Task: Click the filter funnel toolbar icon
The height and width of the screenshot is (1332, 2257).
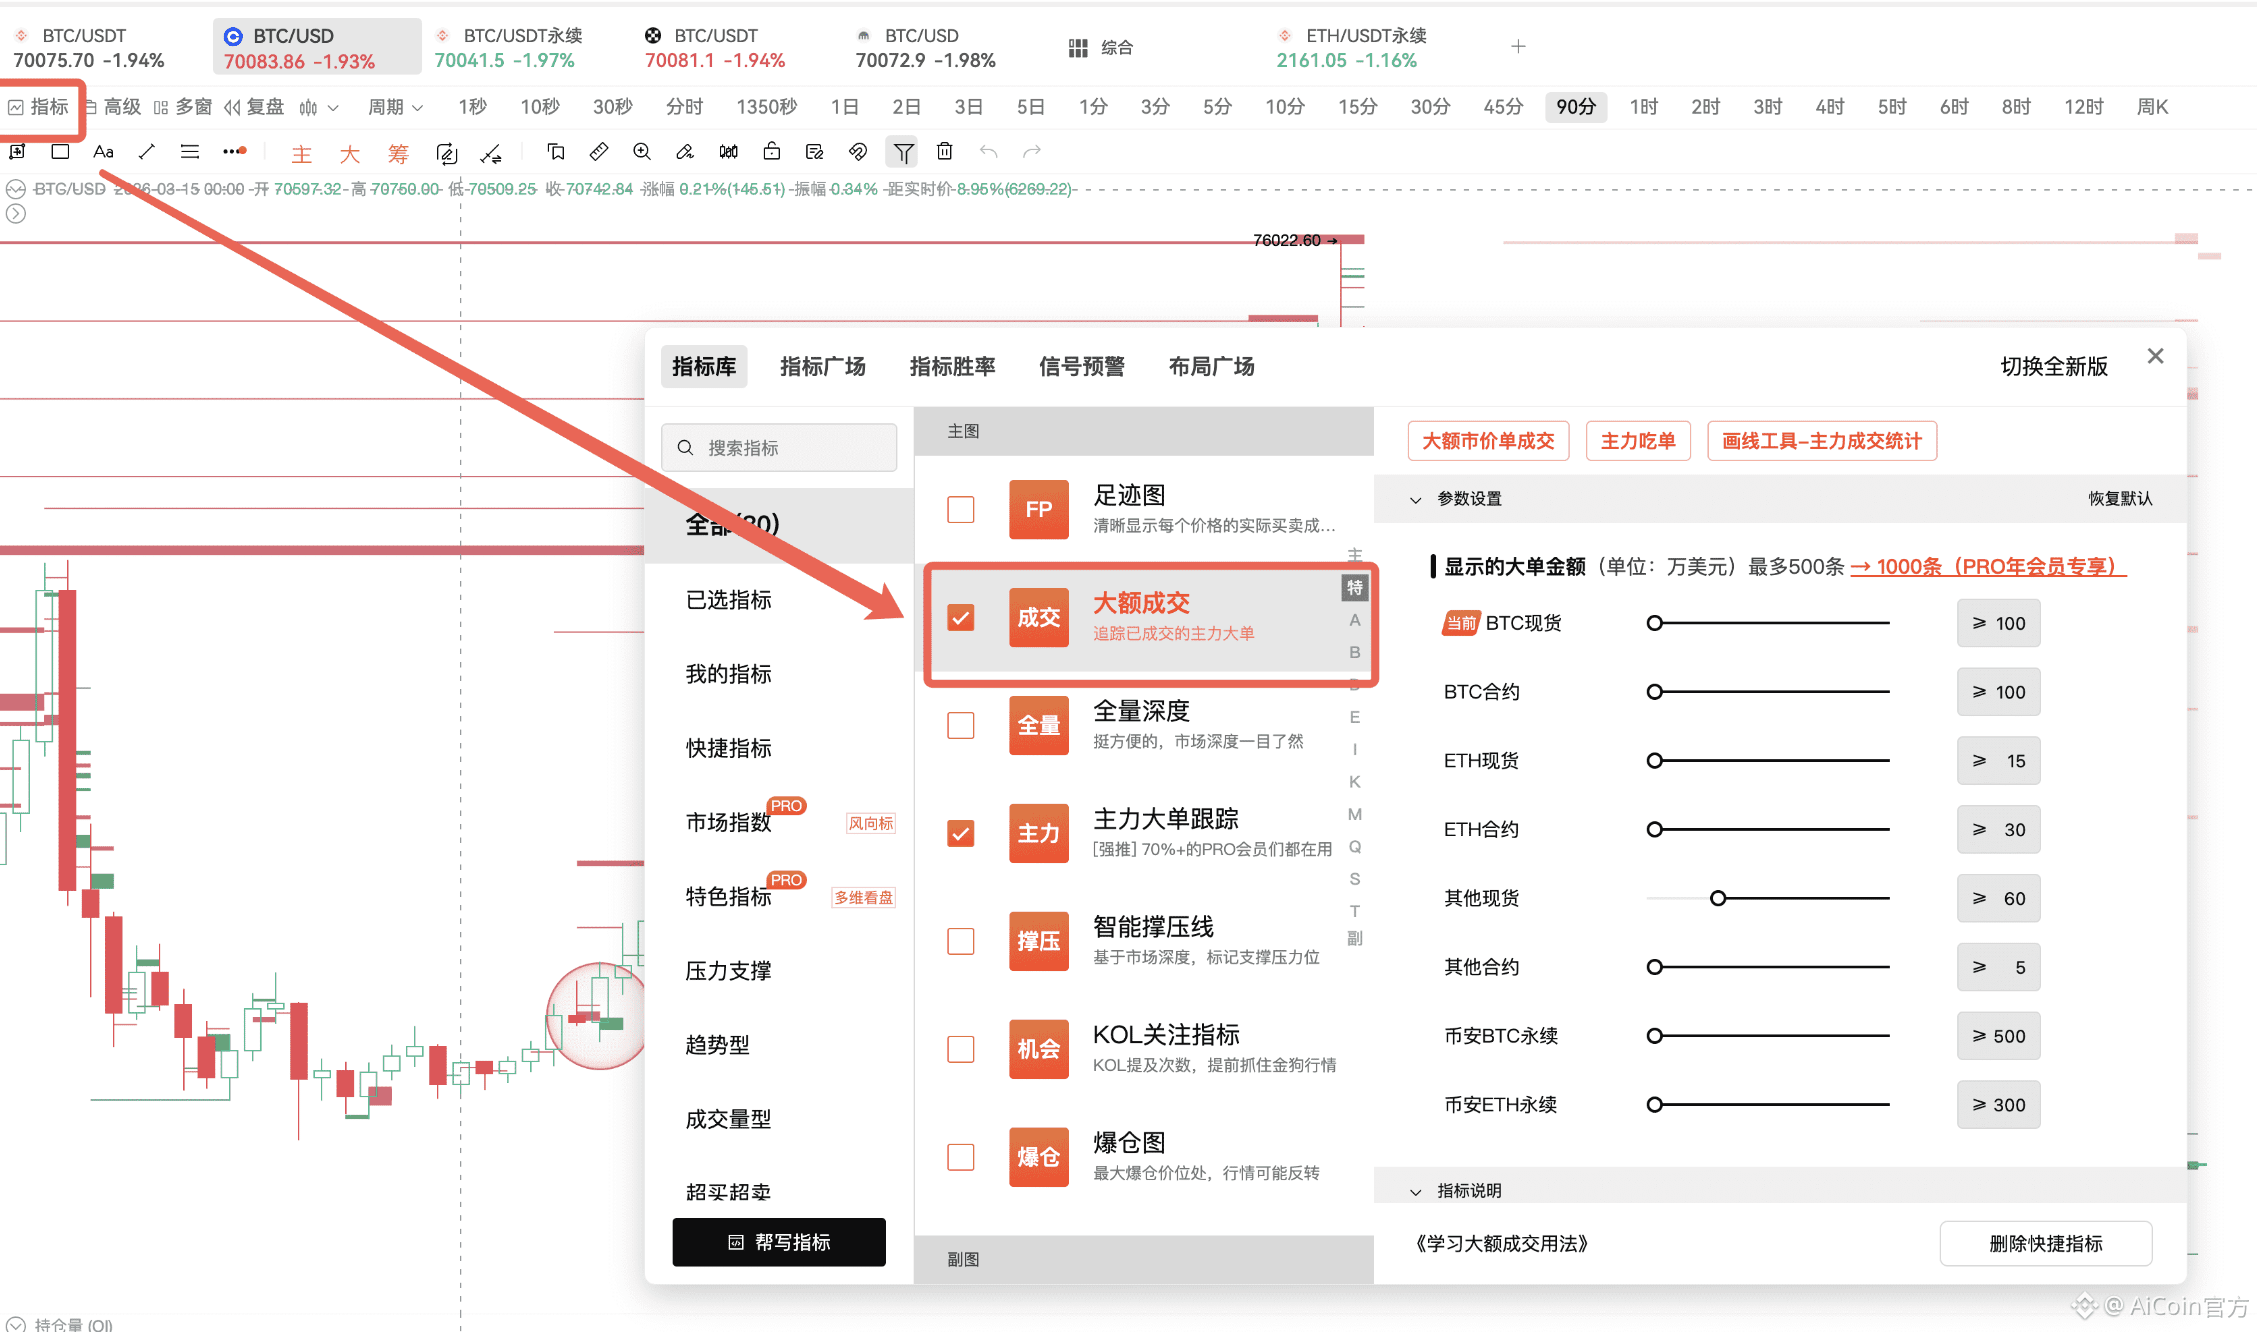Action: point(903,152)
